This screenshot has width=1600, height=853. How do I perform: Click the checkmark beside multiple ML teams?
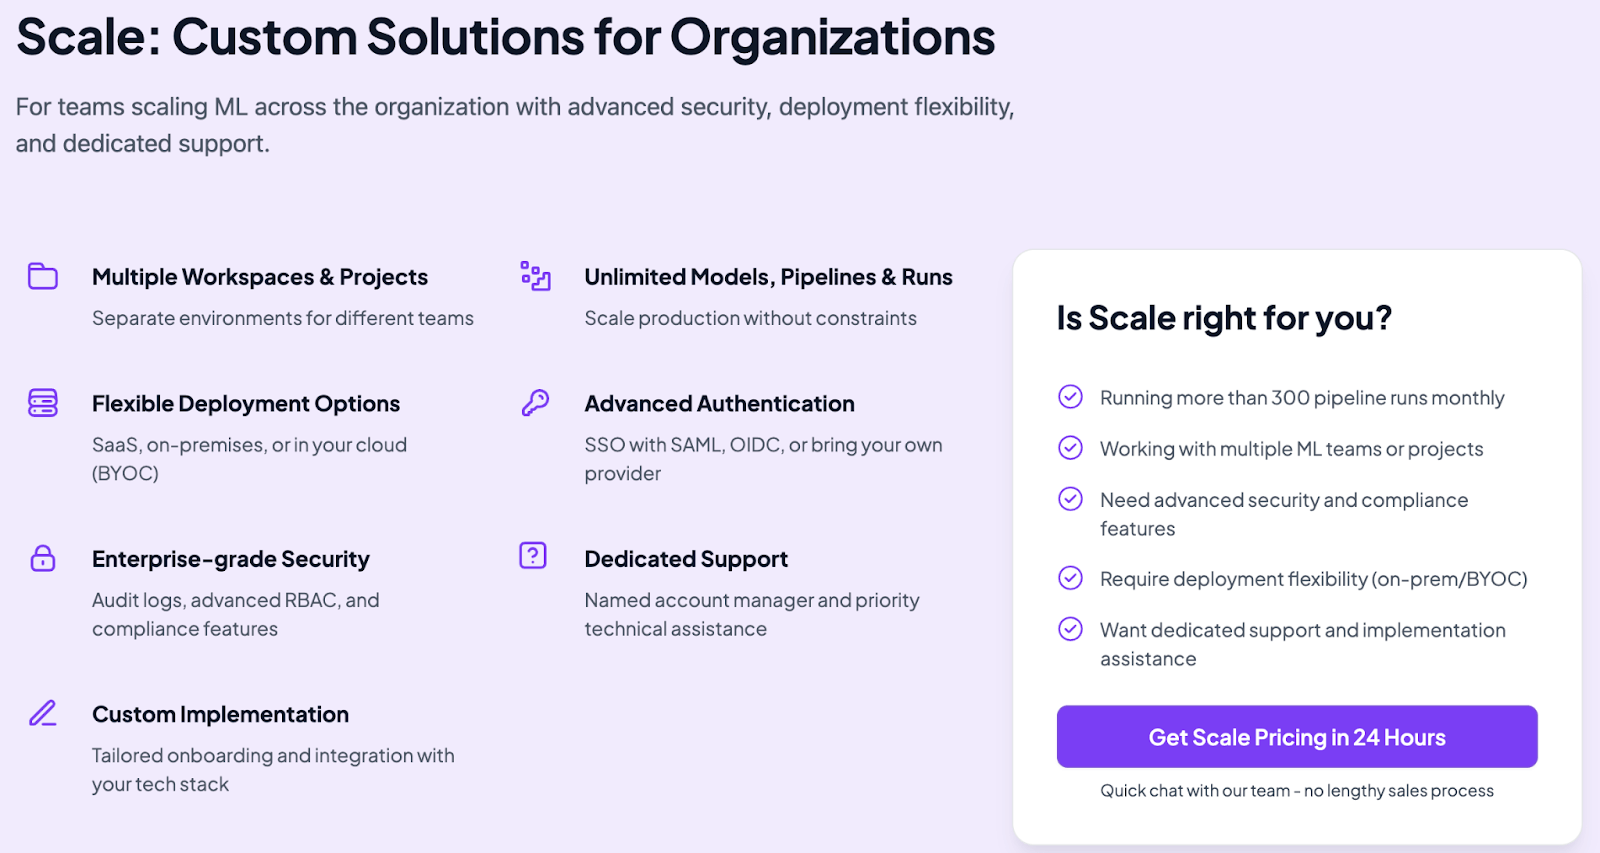tap(1070, 448)
